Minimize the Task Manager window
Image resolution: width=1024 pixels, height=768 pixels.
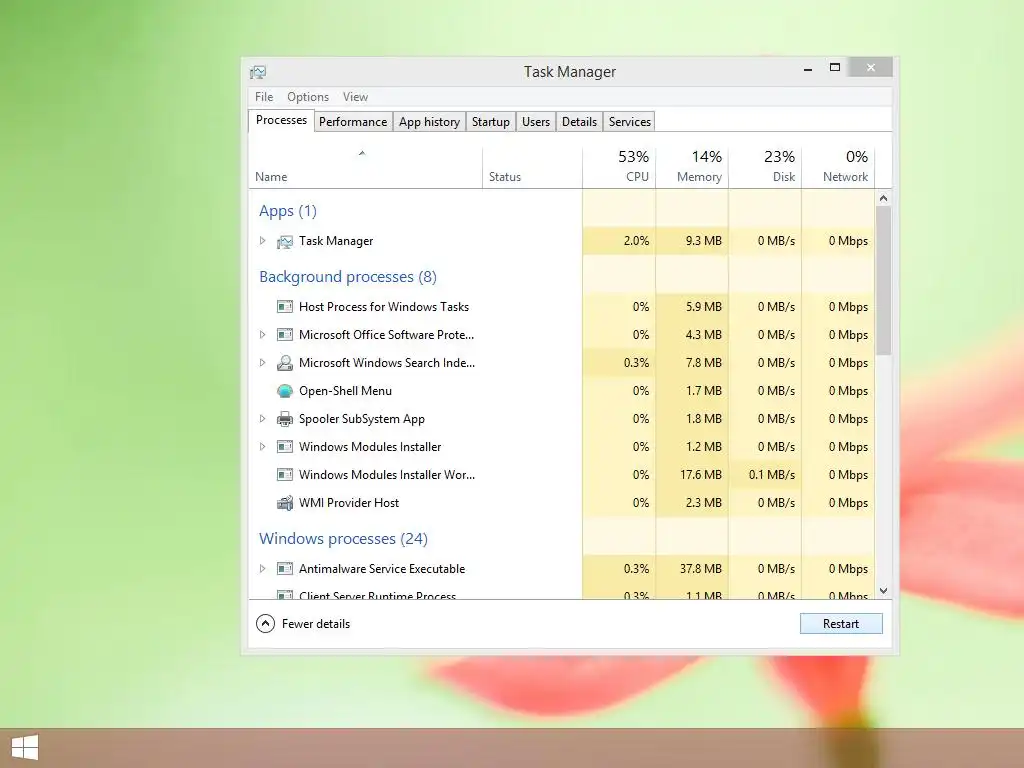click(x=808, y=68)
